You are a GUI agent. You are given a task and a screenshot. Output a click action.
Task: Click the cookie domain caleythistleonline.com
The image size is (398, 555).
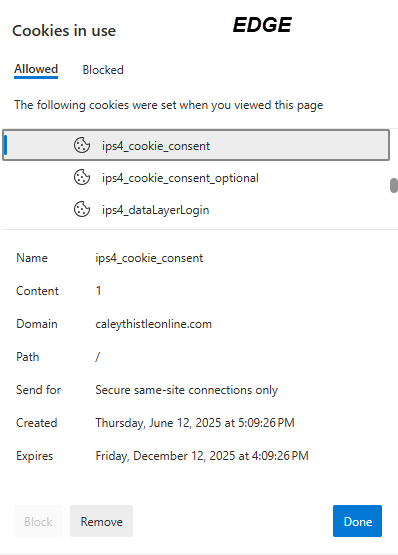153,324
